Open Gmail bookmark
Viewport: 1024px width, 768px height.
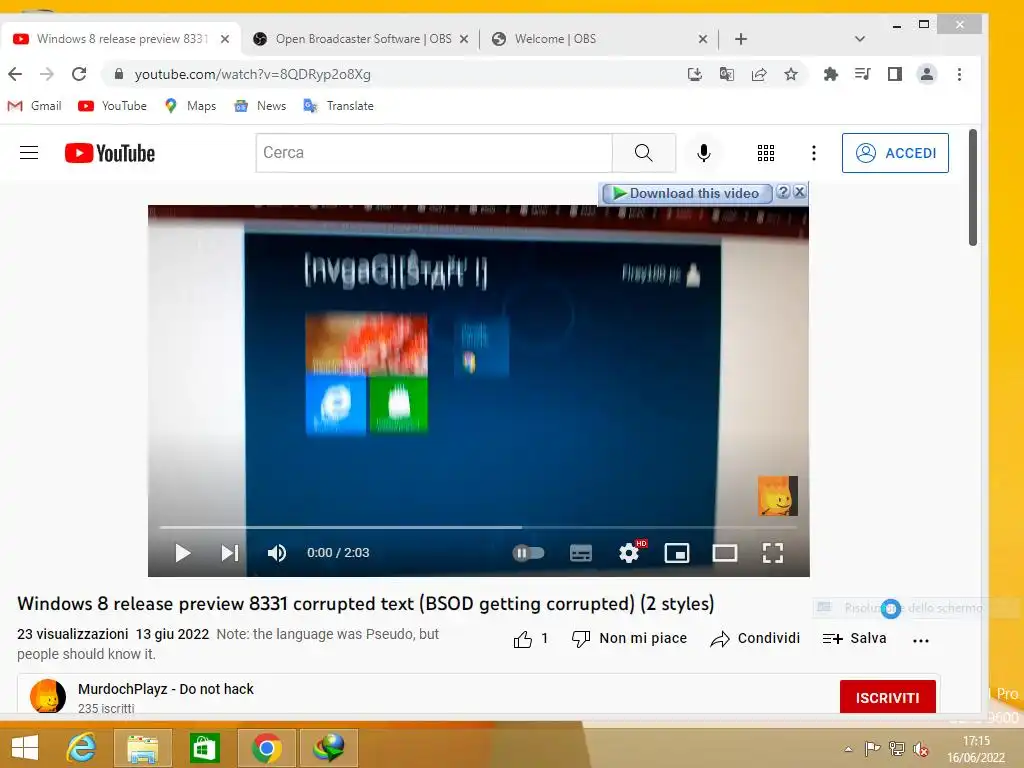pyautogui.click(x=34, y=106)
